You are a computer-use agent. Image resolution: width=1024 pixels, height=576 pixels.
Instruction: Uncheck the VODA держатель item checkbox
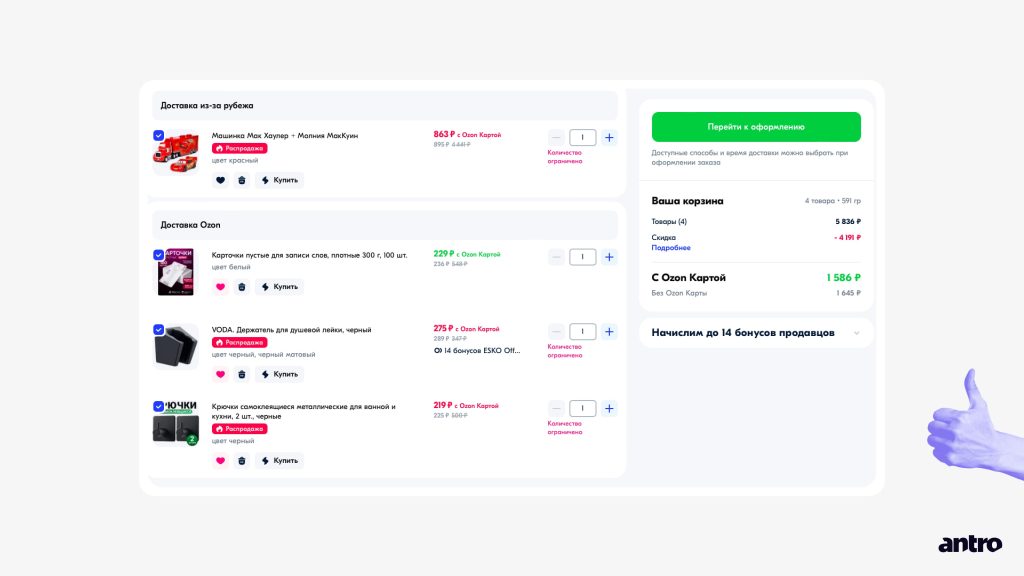159,330
